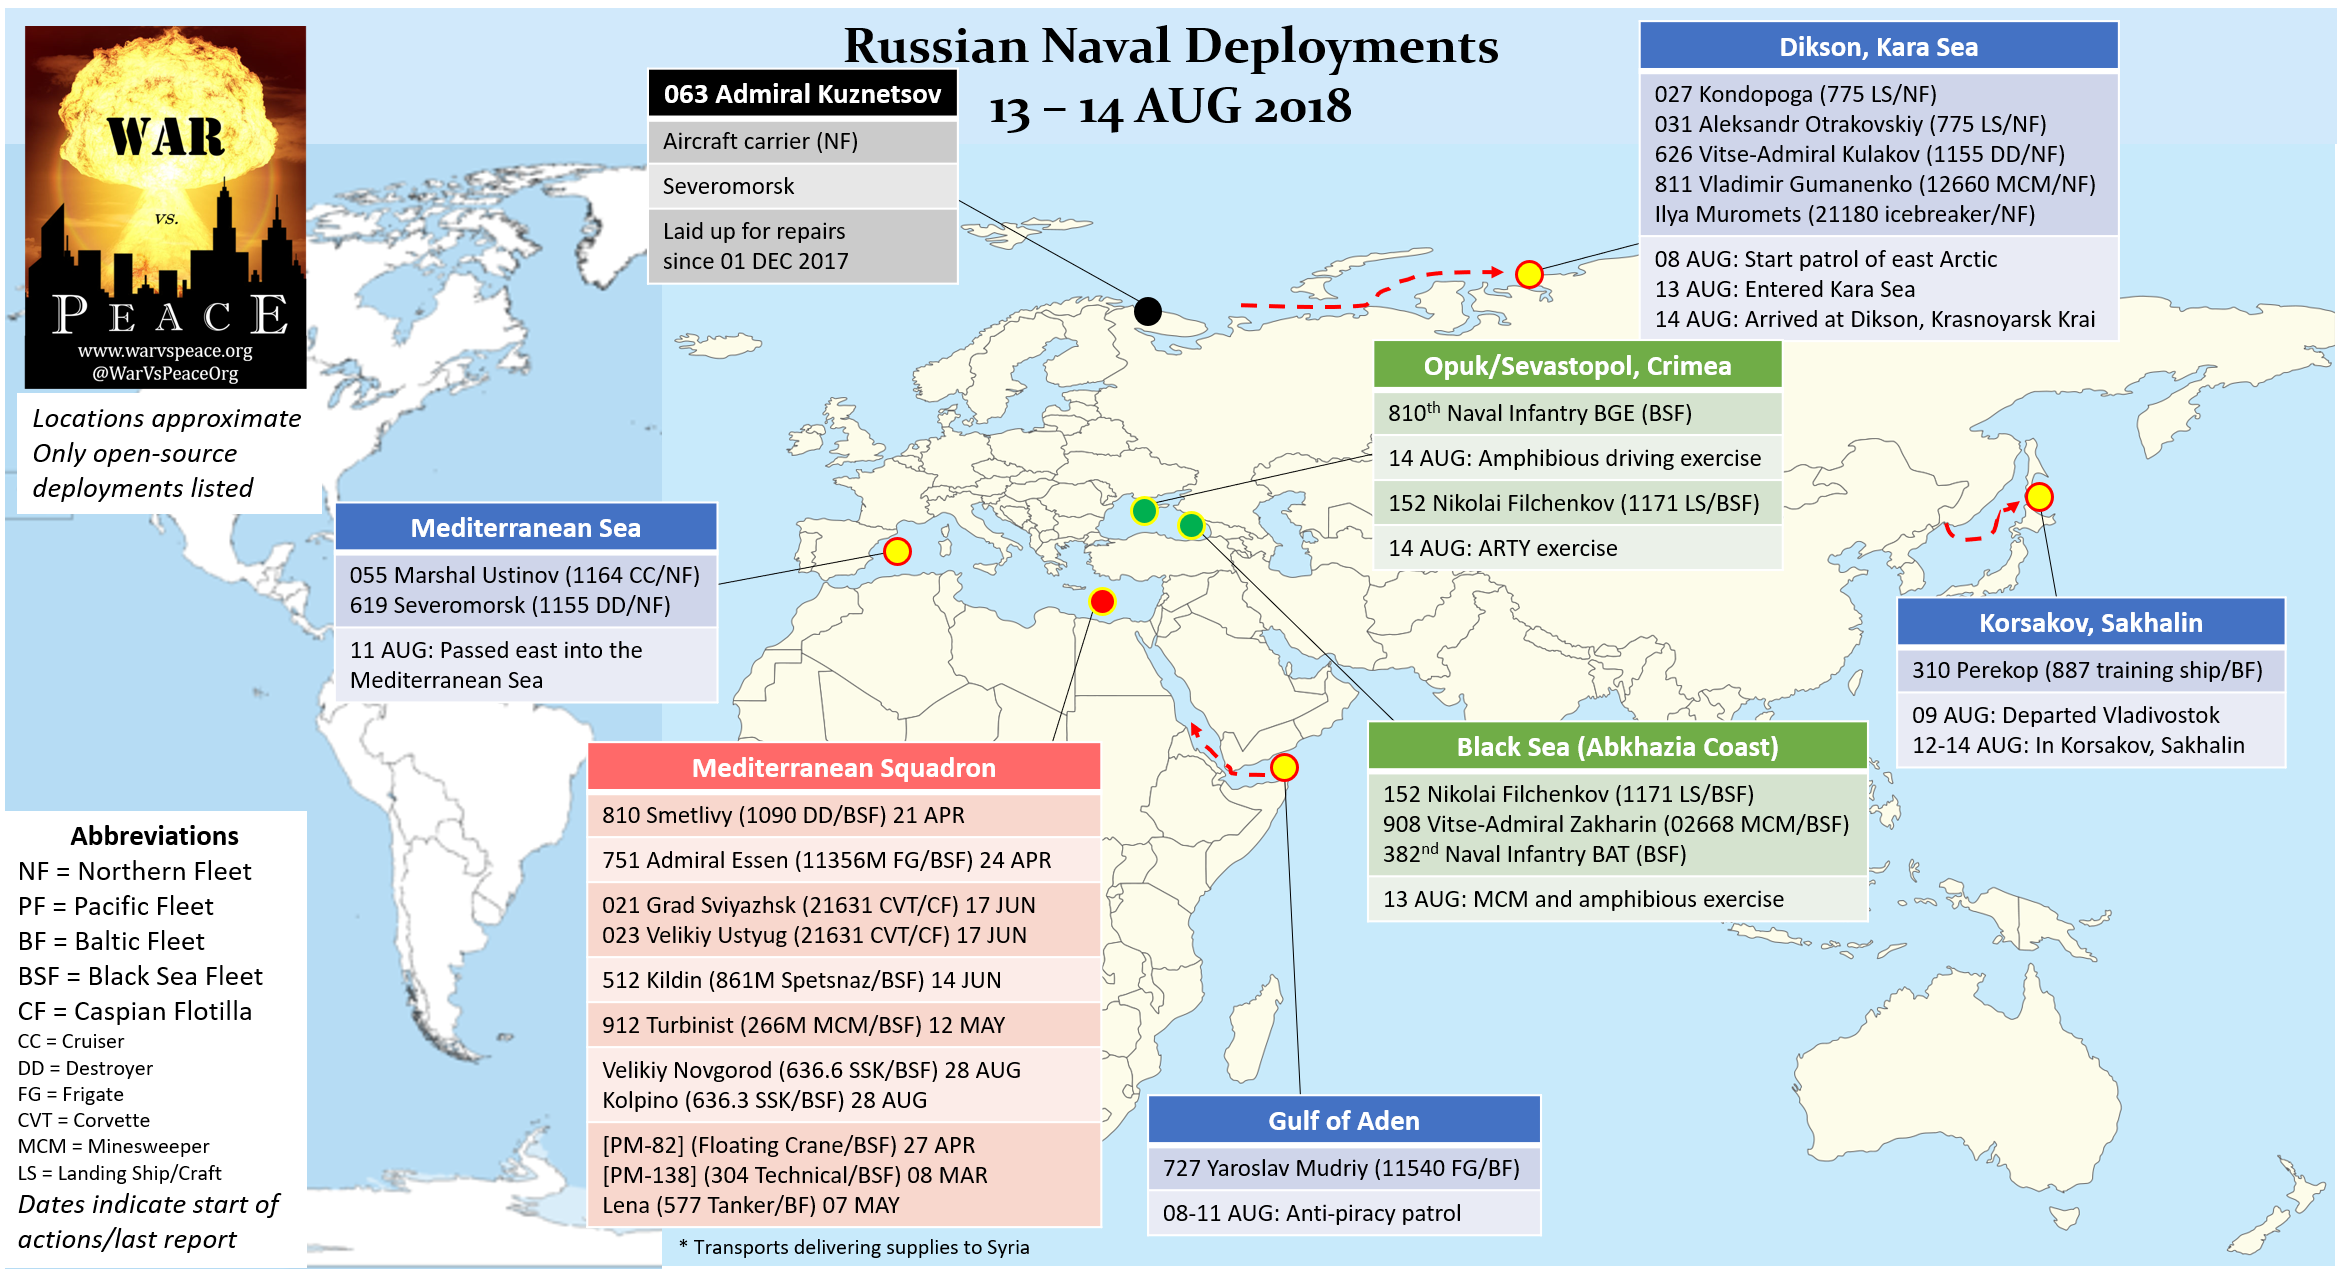Click BSF = Black Sea Fleet legend entry

tap(141, 976)
